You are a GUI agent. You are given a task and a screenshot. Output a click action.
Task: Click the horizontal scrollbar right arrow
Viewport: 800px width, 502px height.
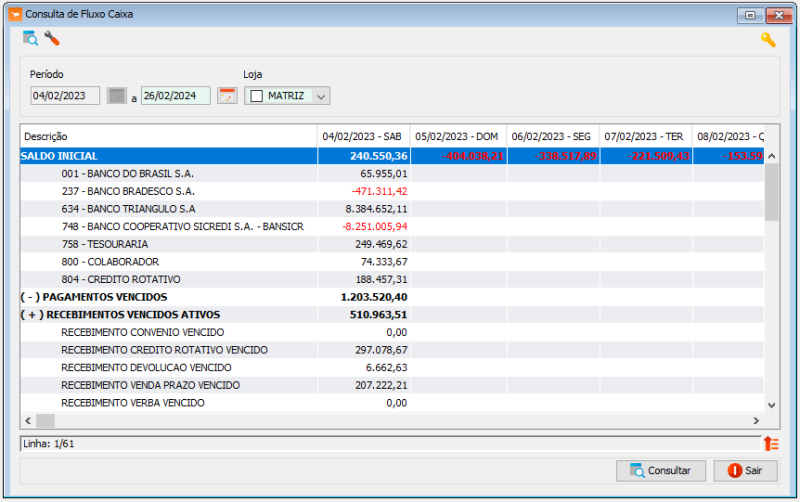[756, 421]
